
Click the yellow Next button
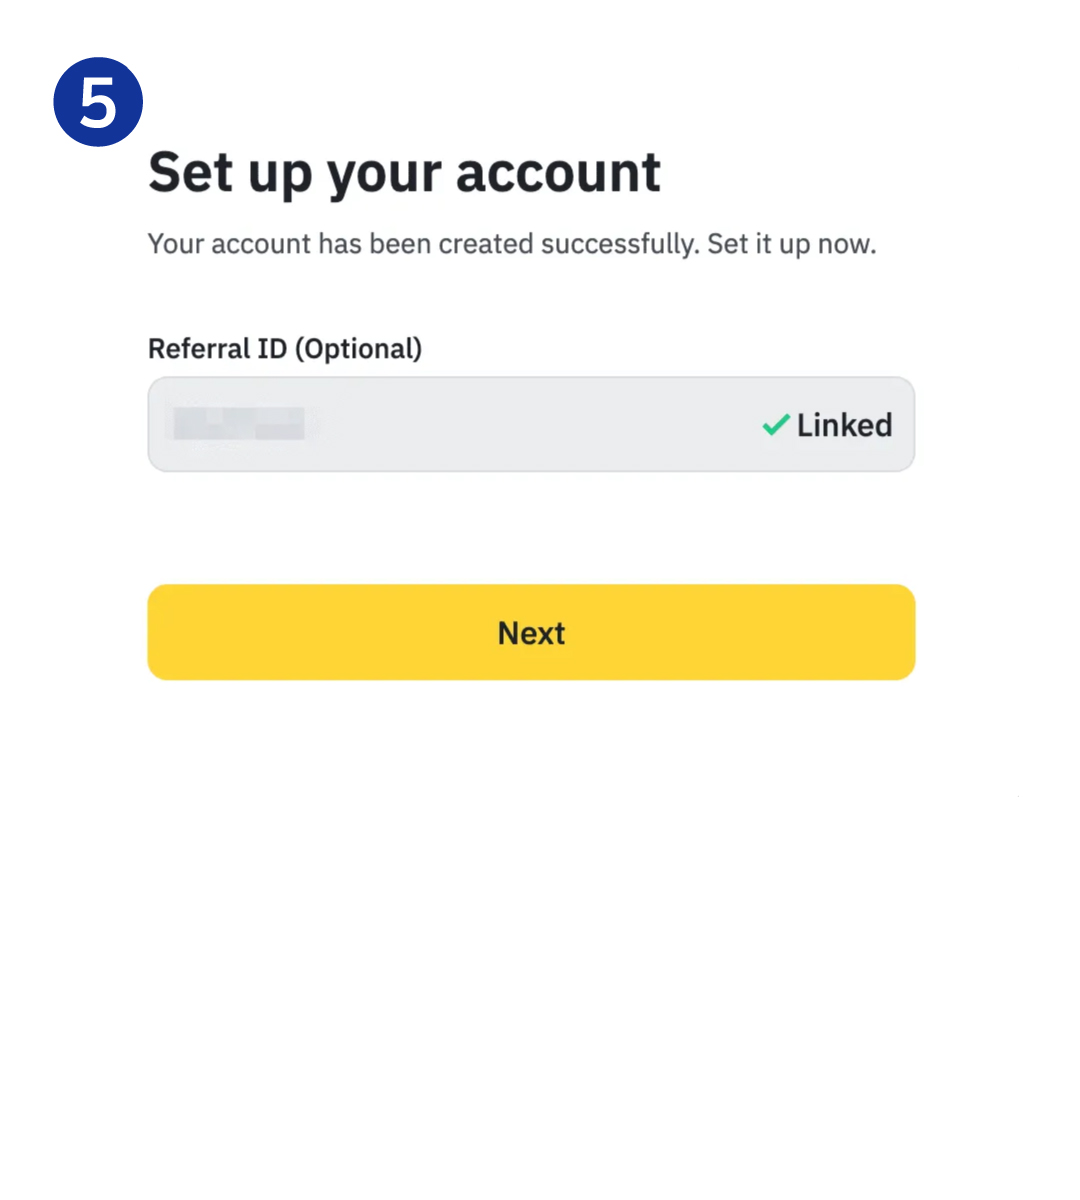pos(531,632)
